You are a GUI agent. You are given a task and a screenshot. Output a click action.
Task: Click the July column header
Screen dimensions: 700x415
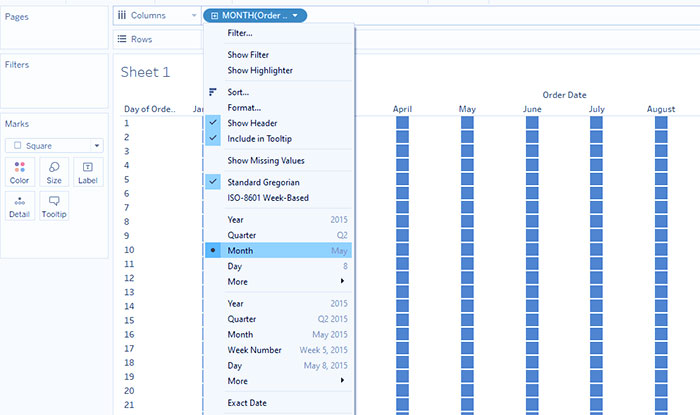pyautogui.click(x=596, y=109)
